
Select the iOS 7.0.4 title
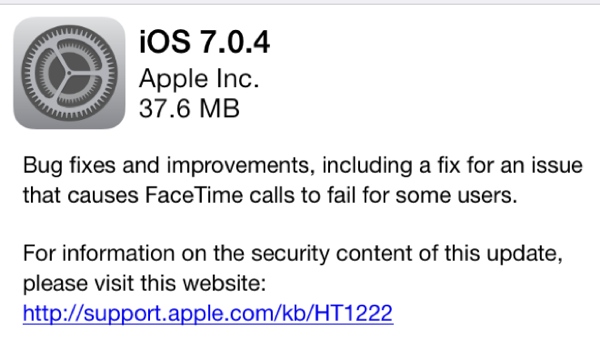click(205, 42)
